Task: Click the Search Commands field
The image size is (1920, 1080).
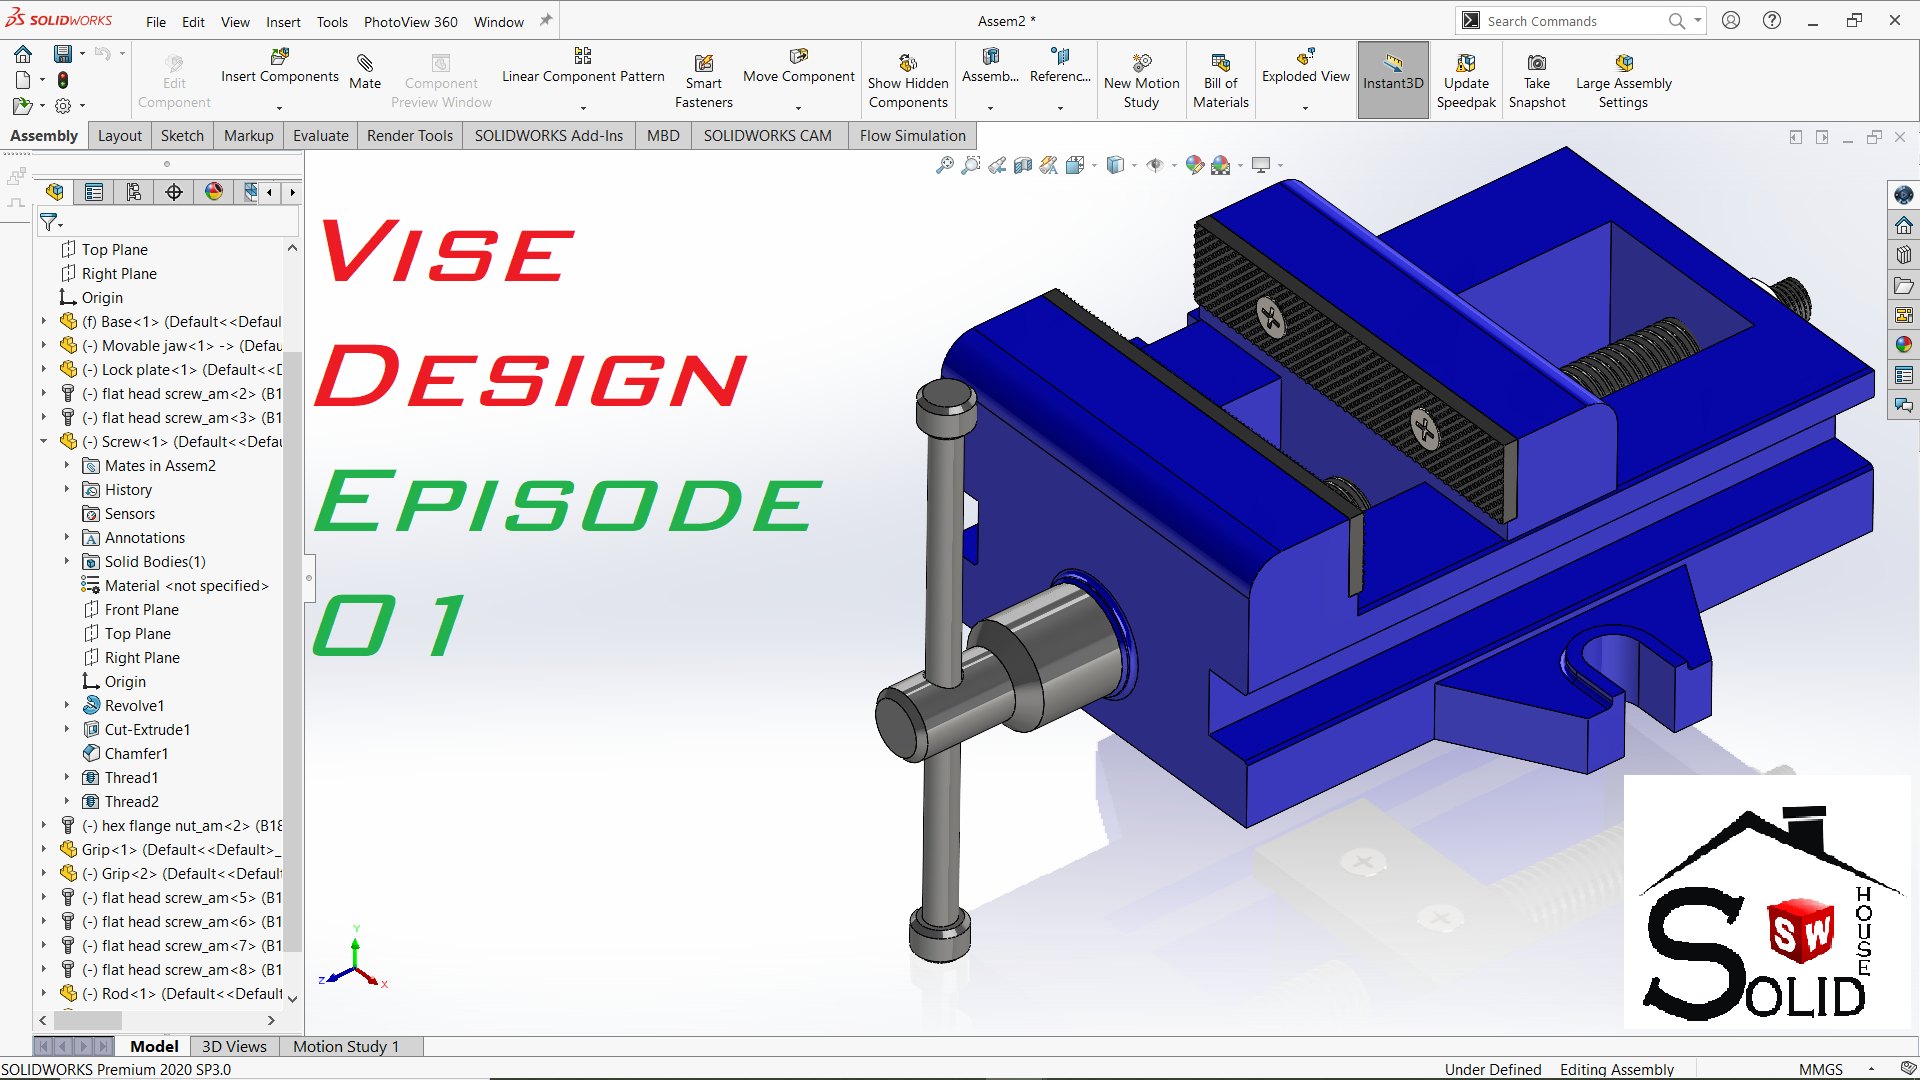Action: tap(1575, 21)
